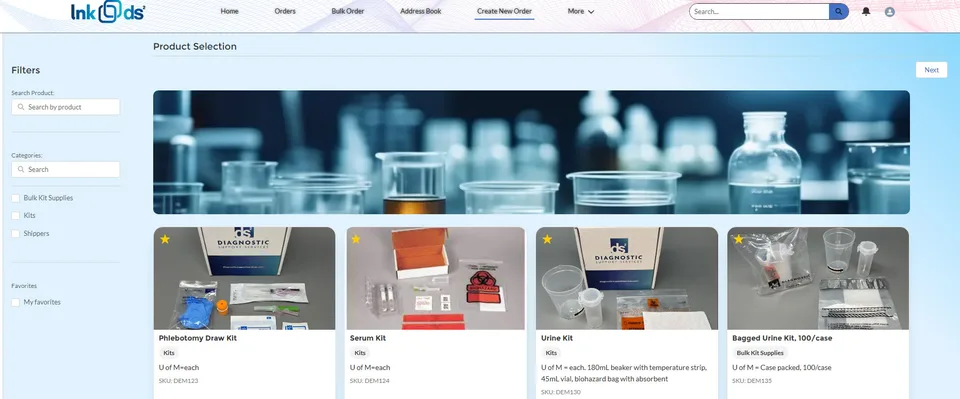Click the Phlebotomy Draw Kit title
The width and height of the screenshot is (960, 399).
click(198, 338)
